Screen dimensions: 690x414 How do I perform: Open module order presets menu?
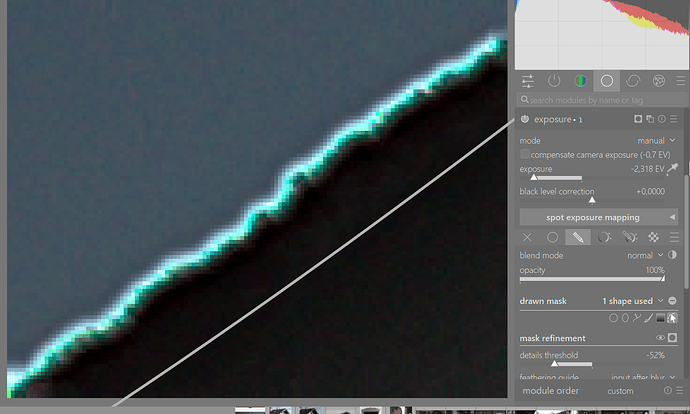(680, 390)
